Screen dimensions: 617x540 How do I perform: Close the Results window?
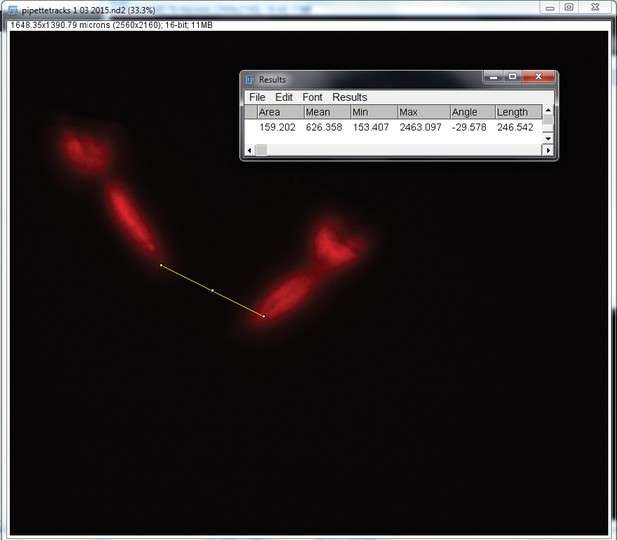538,77
